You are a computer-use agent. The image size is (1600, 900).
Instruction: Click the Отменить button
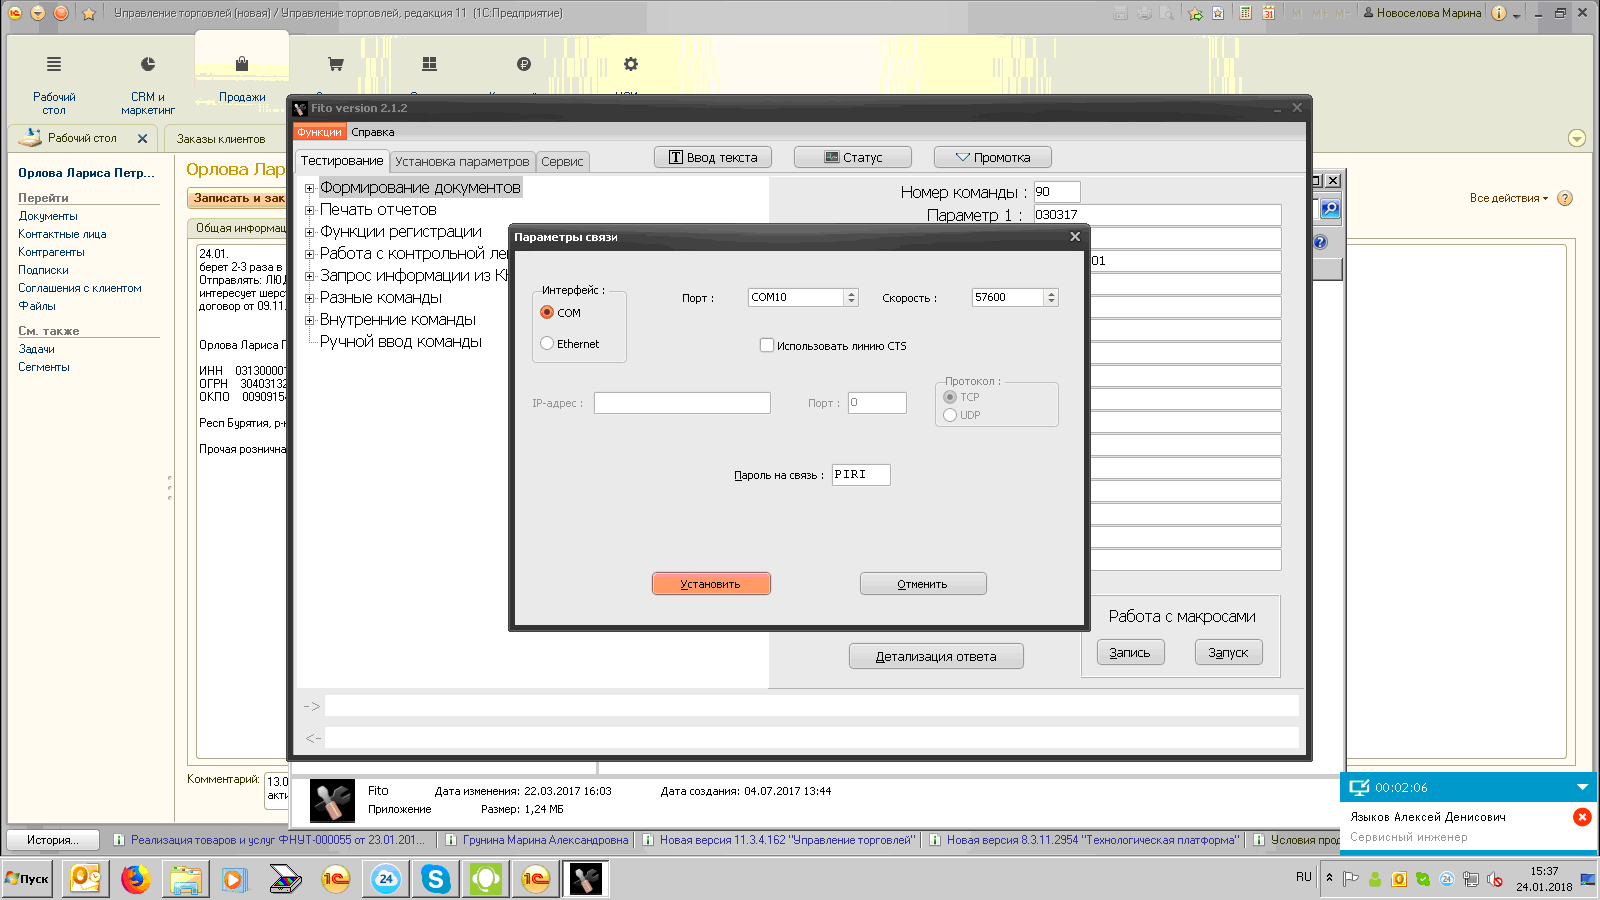point(923,584)
